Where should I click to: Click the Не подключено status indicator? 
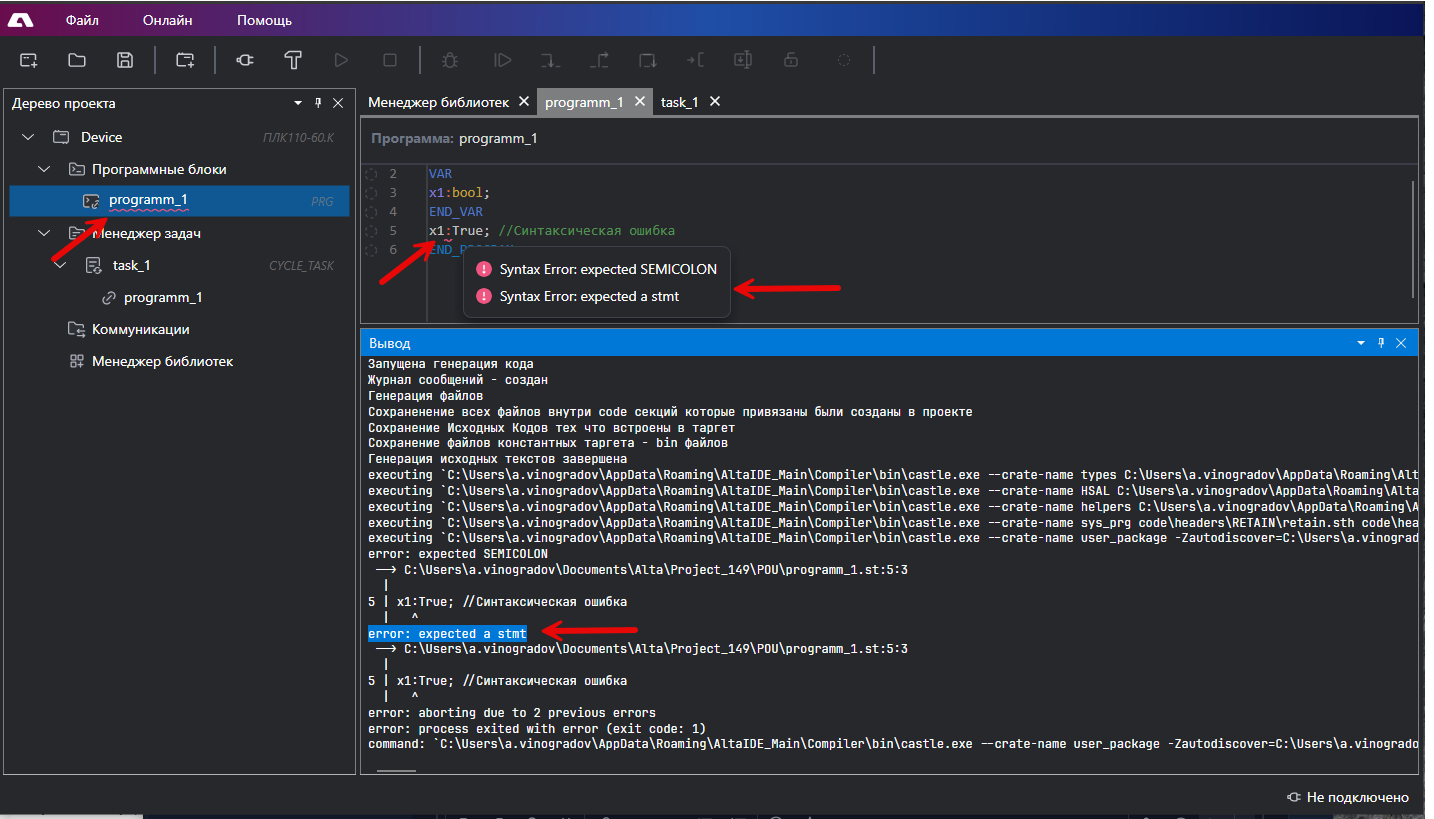click(1349, 797)
